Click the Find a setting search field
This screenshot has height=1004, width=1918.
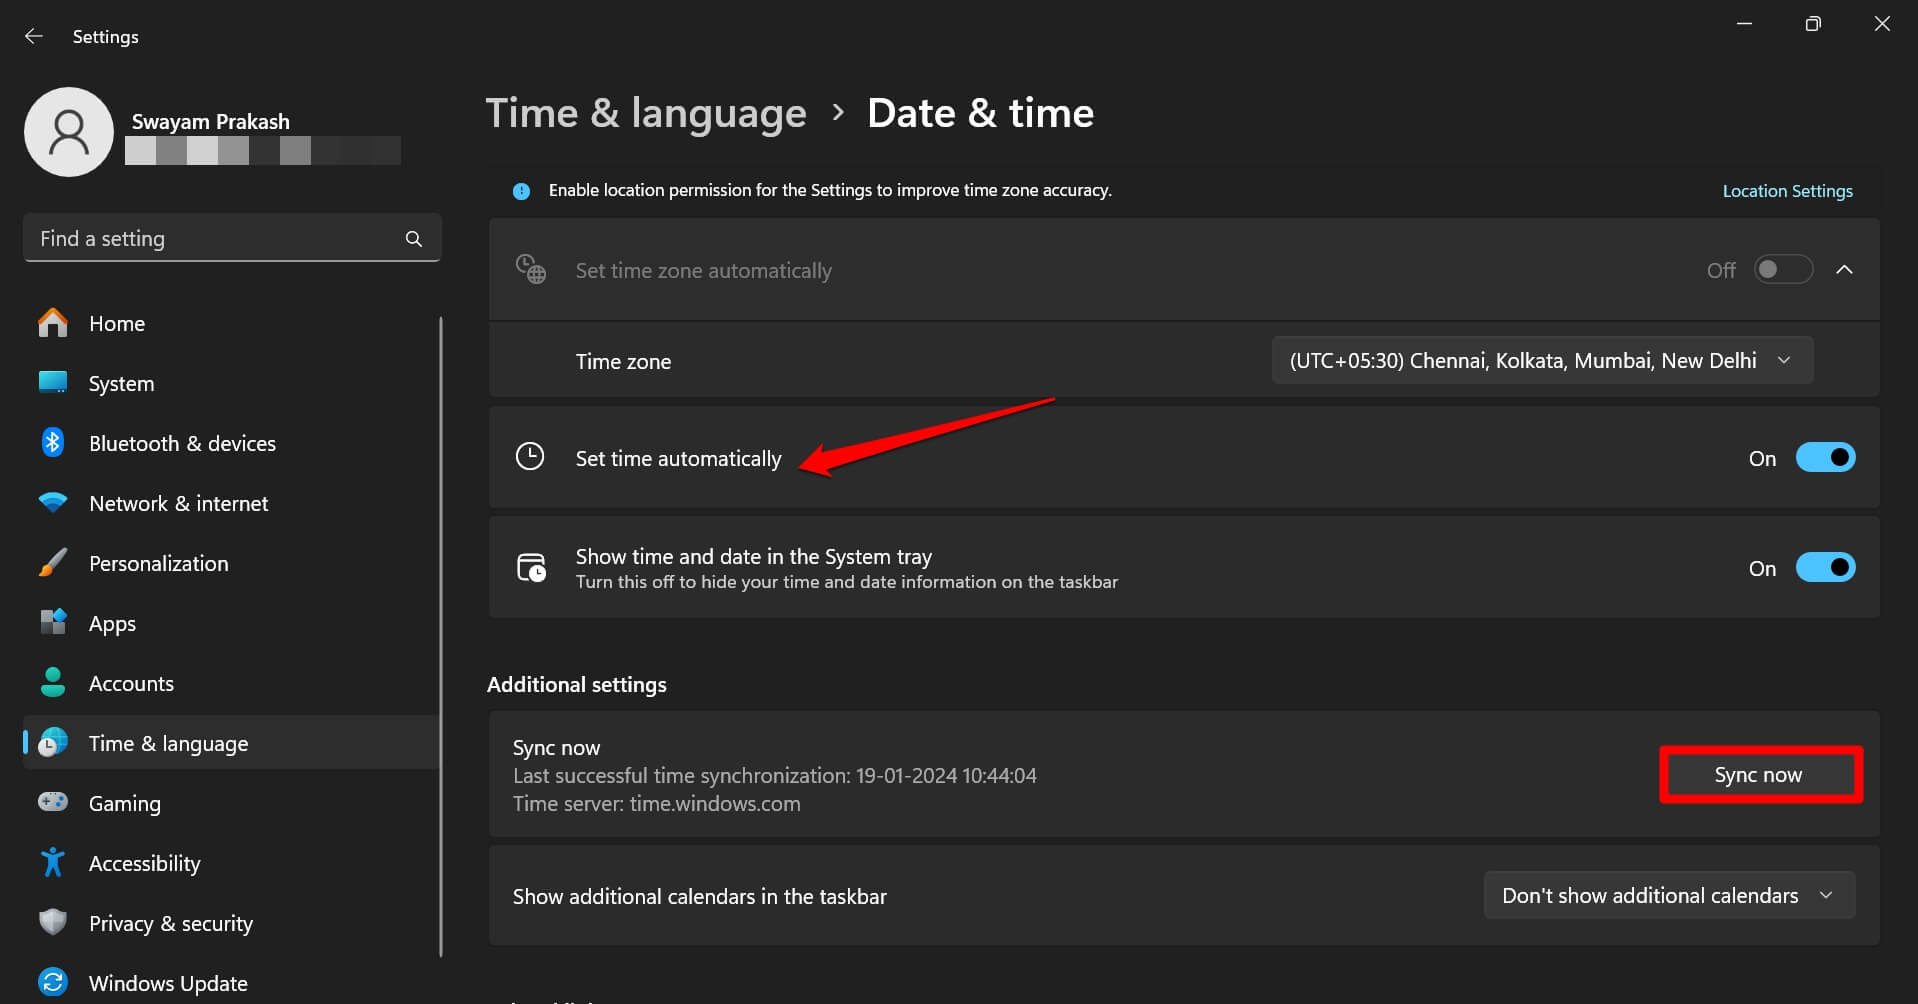click(x=215, y=239)
